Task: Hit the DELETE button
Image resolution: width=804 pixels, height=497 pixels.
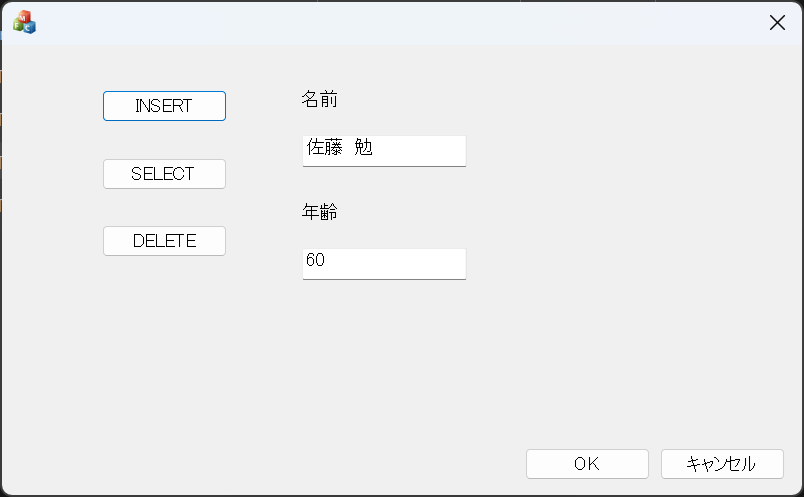Action: pyautogui.click(x=164, y=241)
